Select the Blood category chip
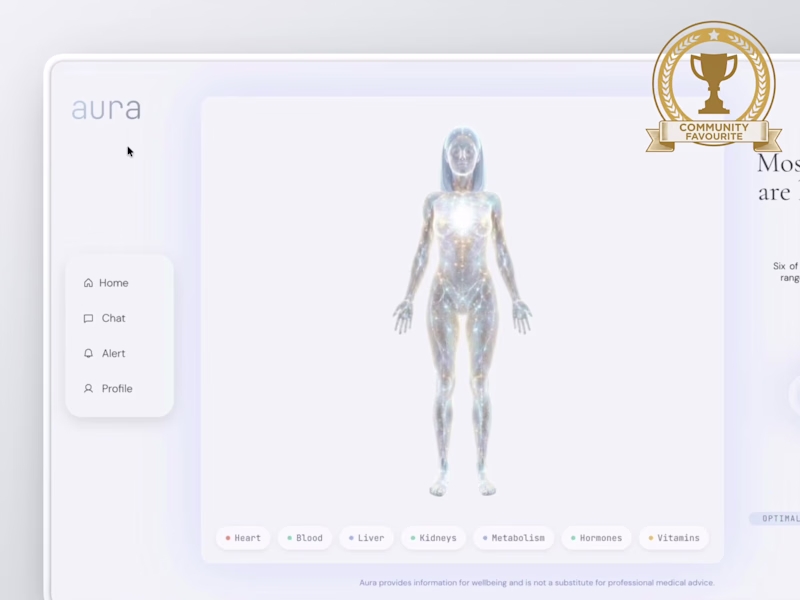This screenshot has height=600, width=800. pos(305,538)
